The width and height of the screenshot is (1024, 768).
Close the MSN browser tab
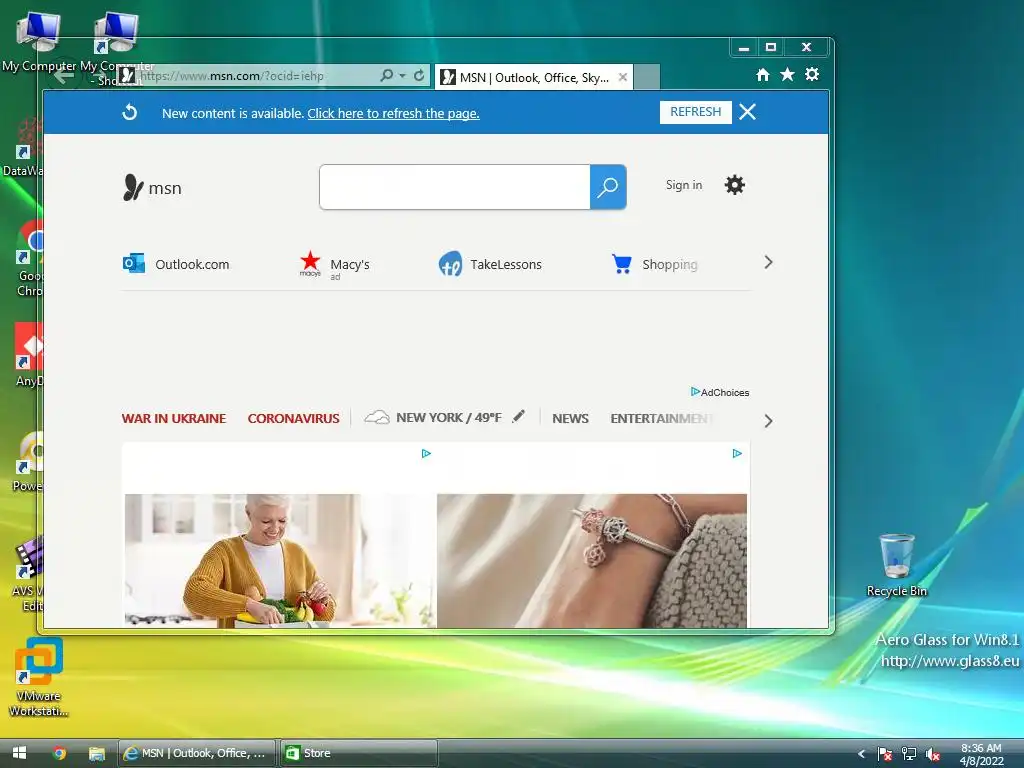pyautogui.click(x=622, y=77)
